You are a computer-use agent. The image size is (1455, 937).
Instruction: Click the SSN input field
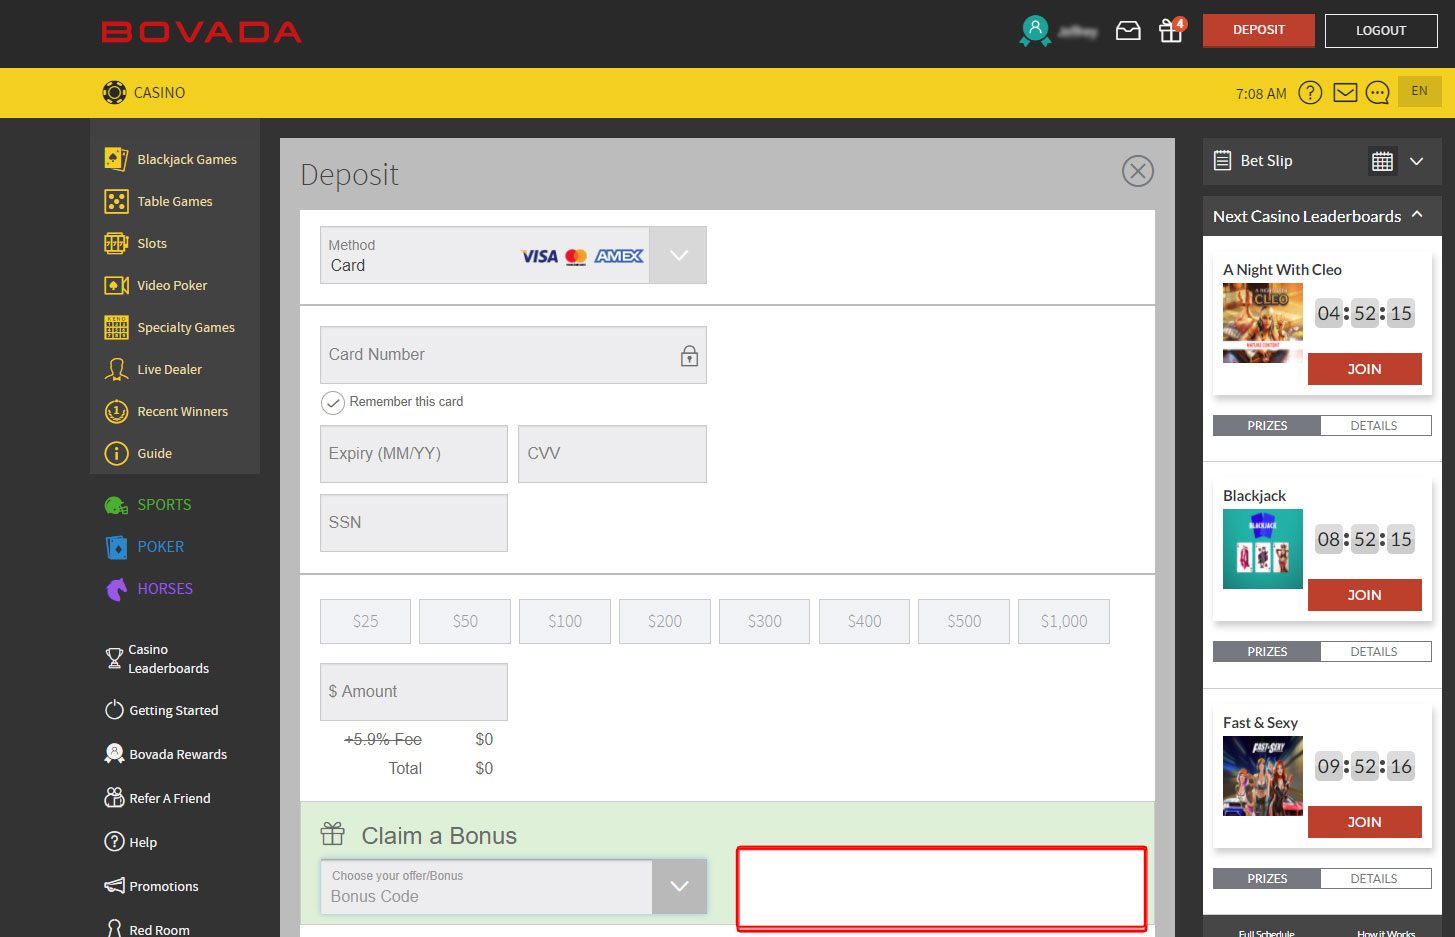[414, 523]
